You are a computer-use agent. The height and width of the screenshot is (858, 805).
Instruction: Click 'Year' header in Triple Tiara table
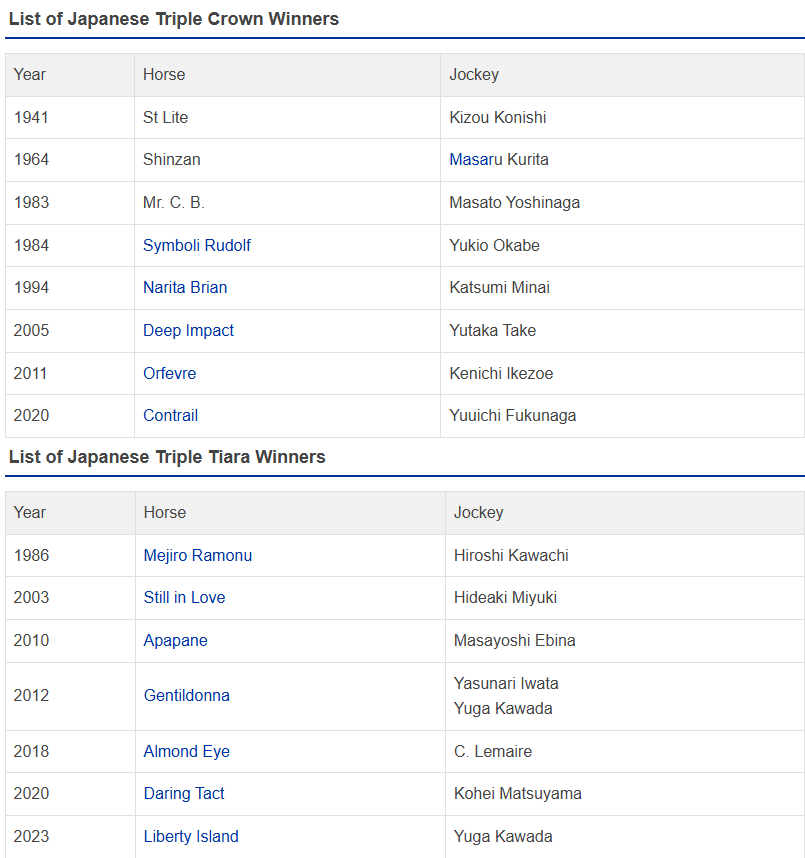click(30, 512)
